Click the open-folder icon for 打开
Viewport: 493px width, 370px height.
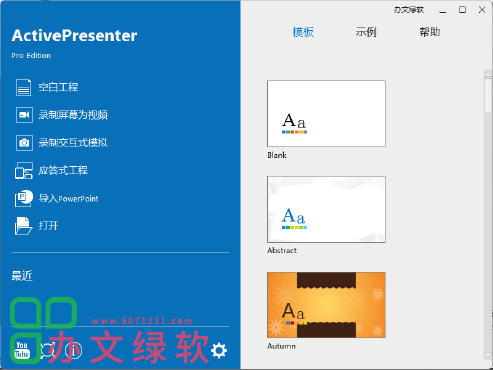point(23,226)
